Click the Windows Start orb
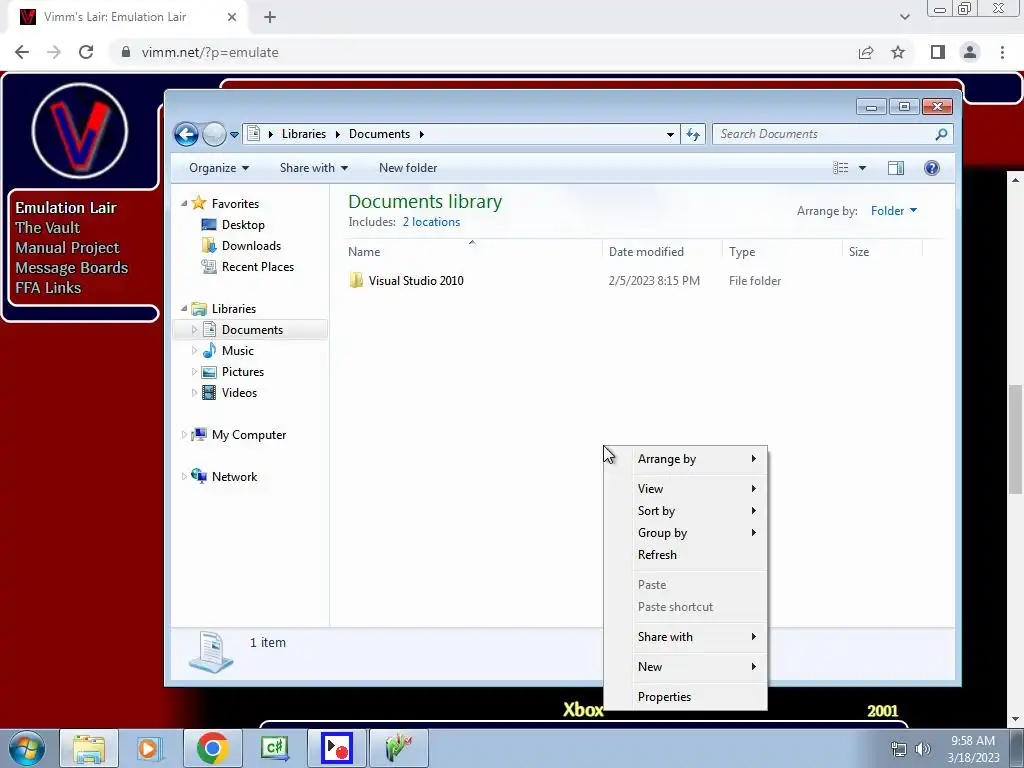This screenshot has width=1024, height=768. pos(27,748)
